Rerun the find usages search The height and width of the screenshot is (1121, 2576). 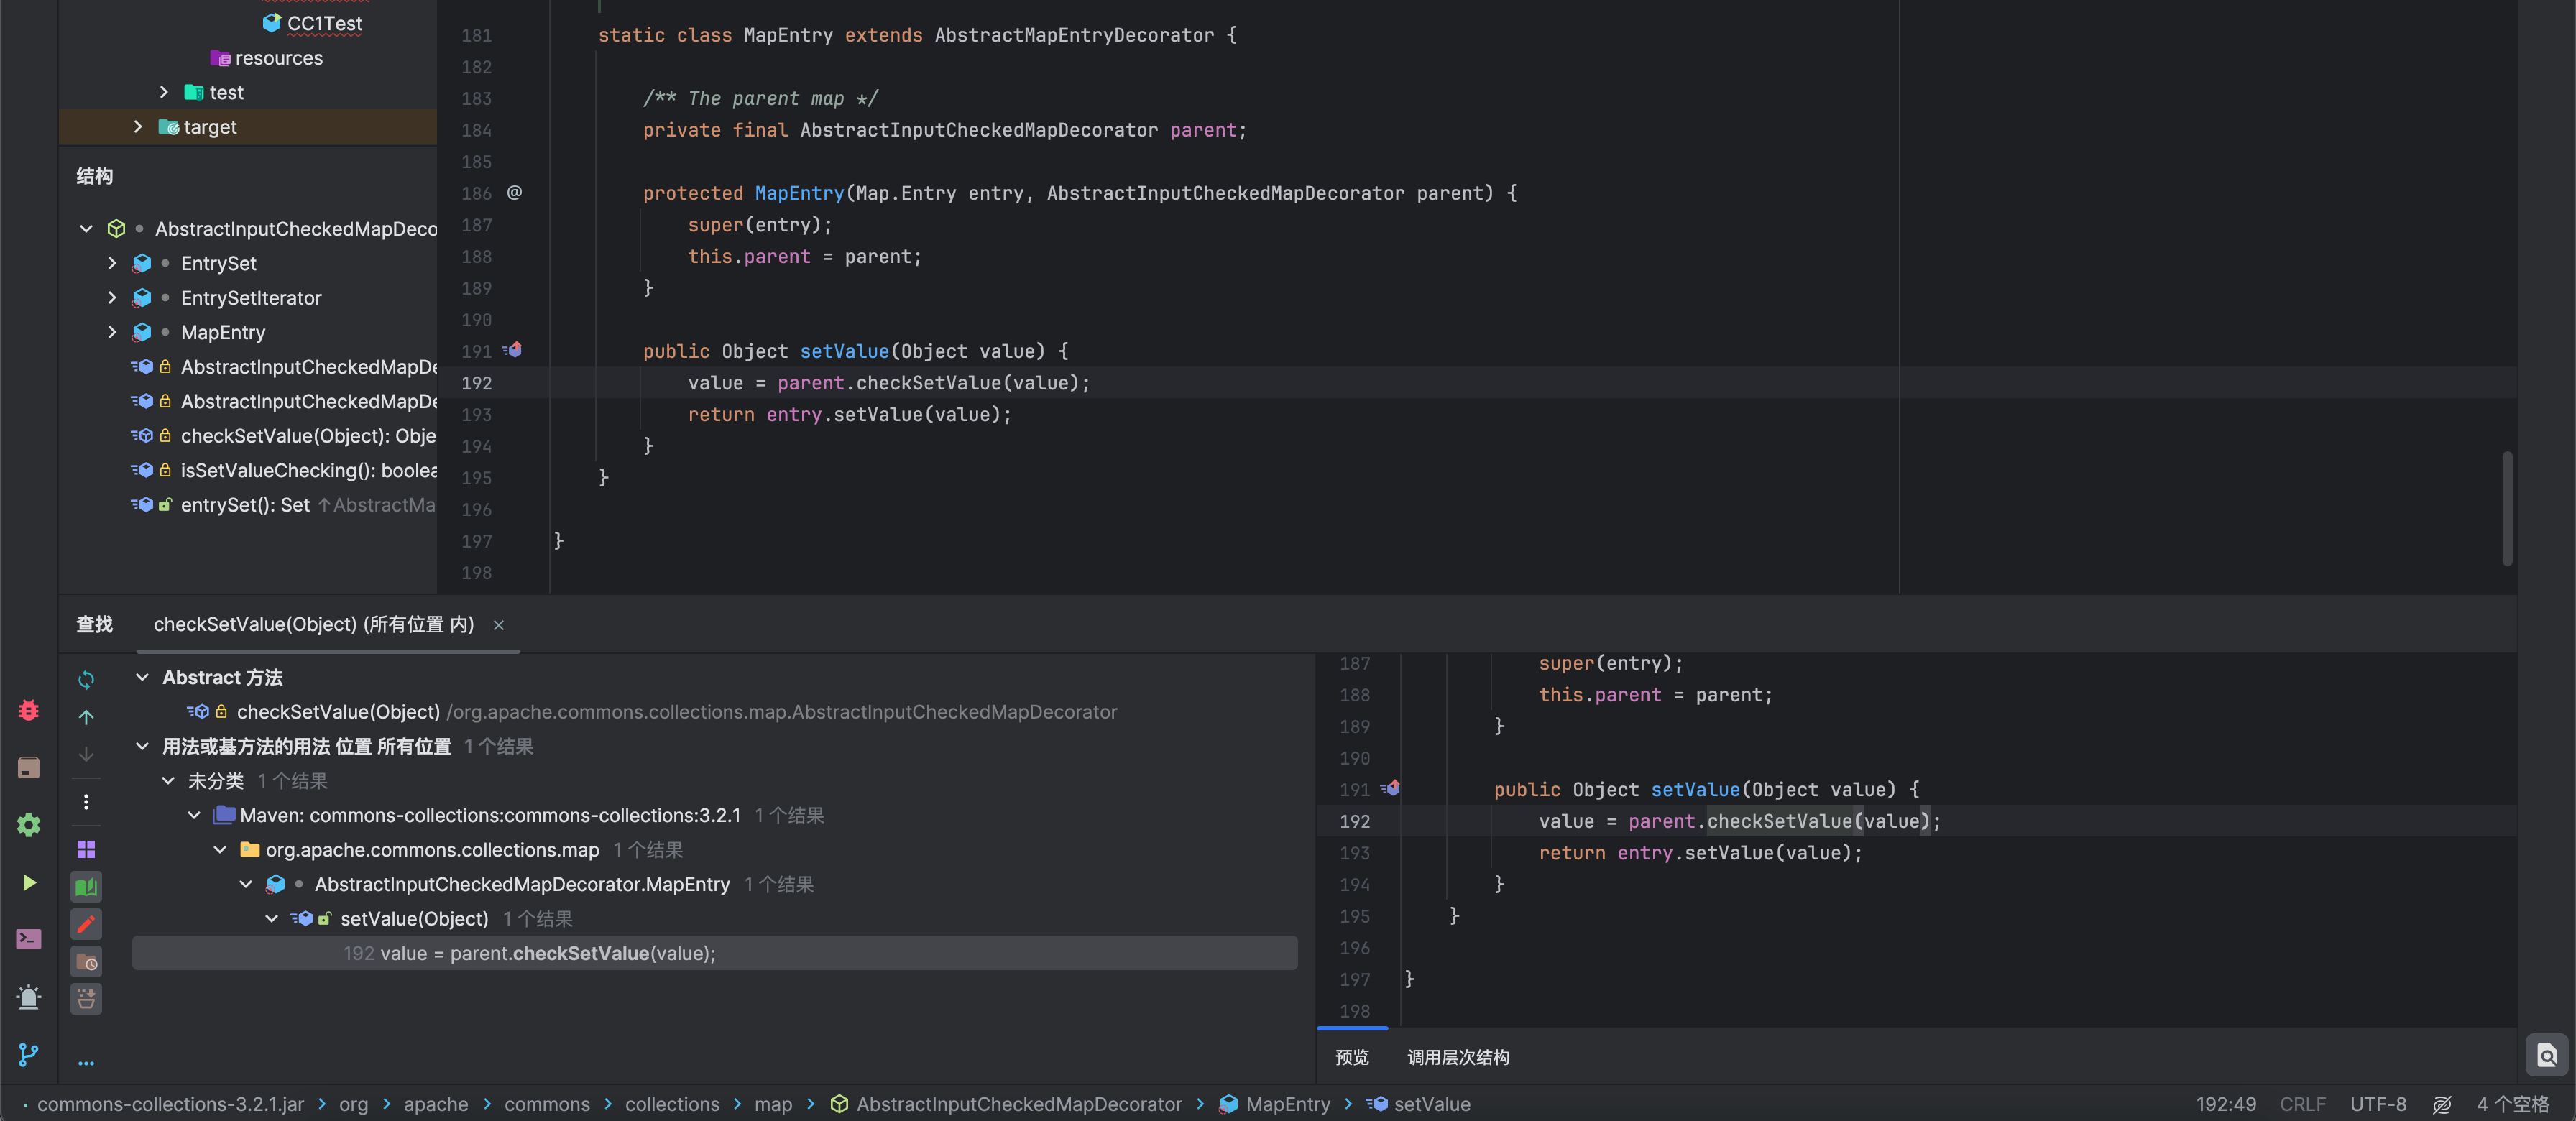tap(86, 680)
